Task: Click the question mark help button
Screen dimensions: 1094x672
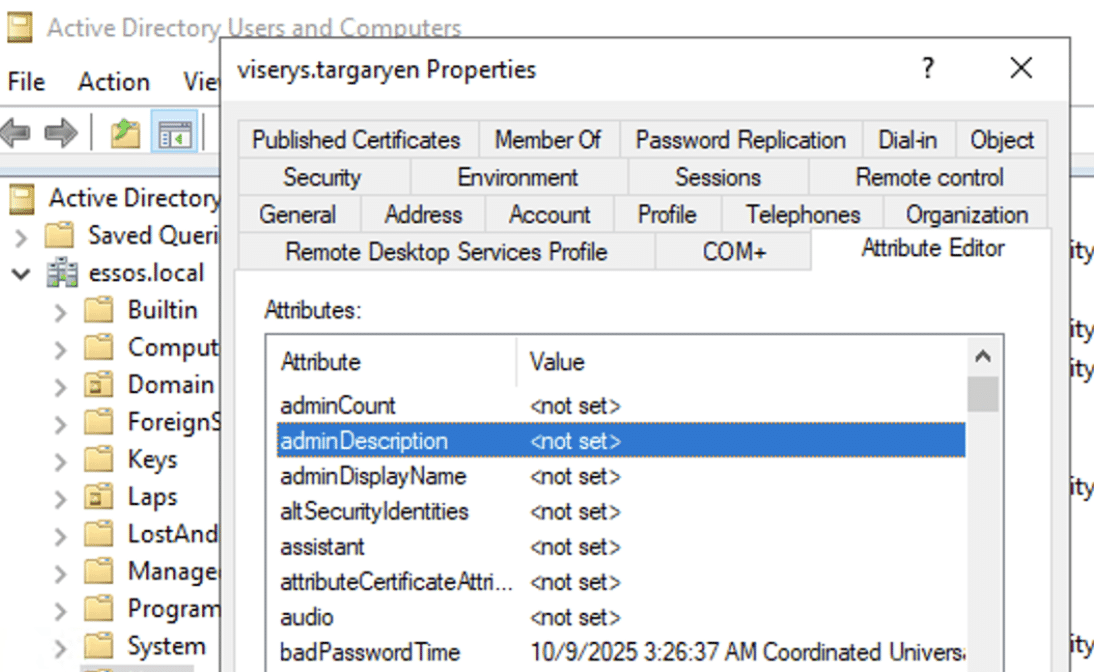Action: (x=928, y=68)
